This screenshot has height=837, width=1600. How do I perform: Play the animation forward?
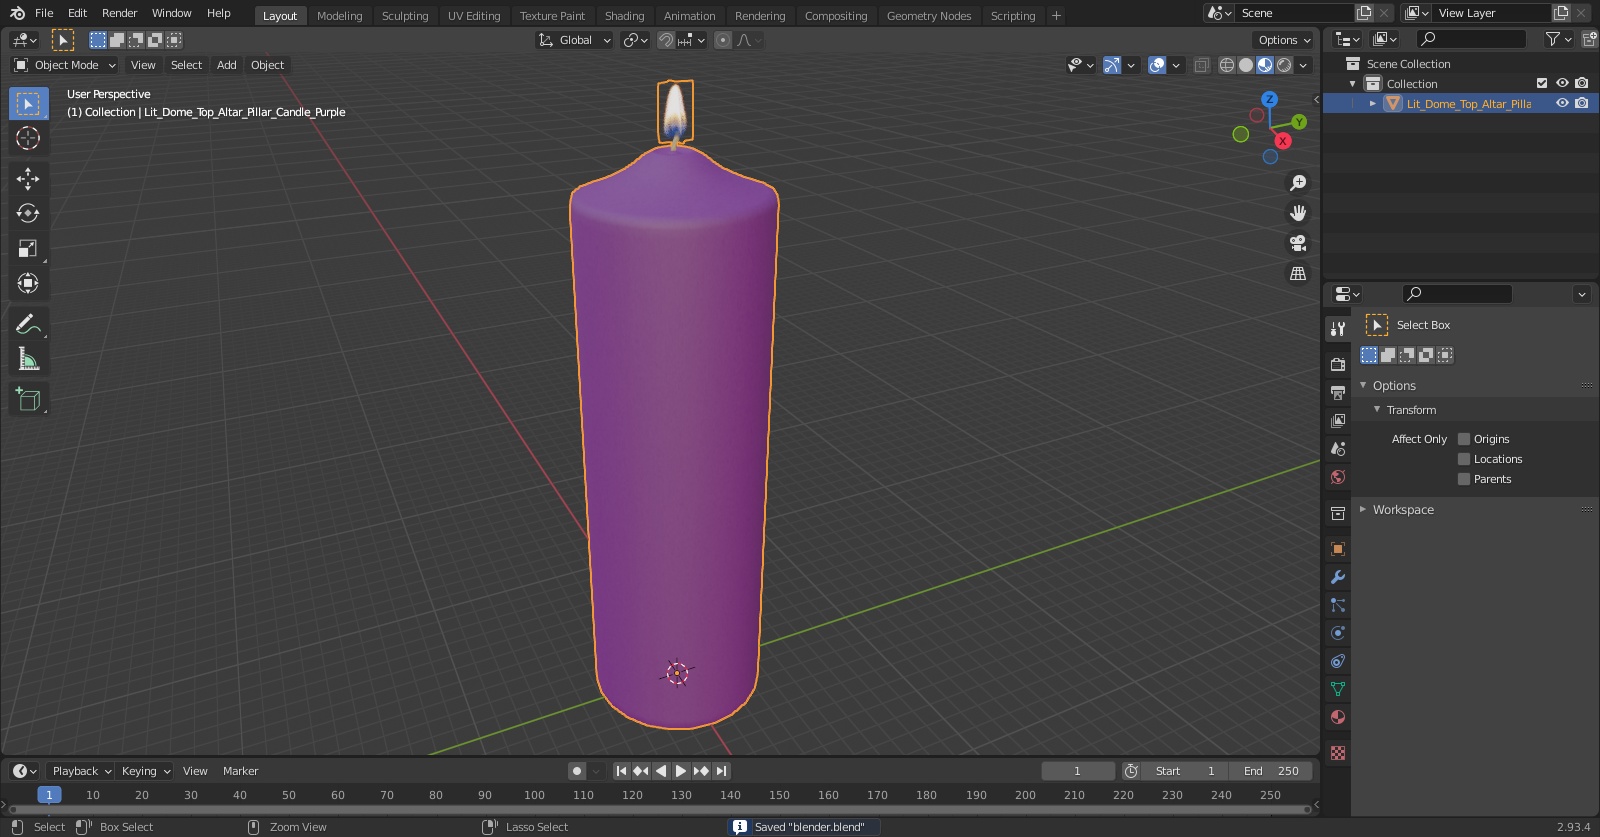pos(681,771)
